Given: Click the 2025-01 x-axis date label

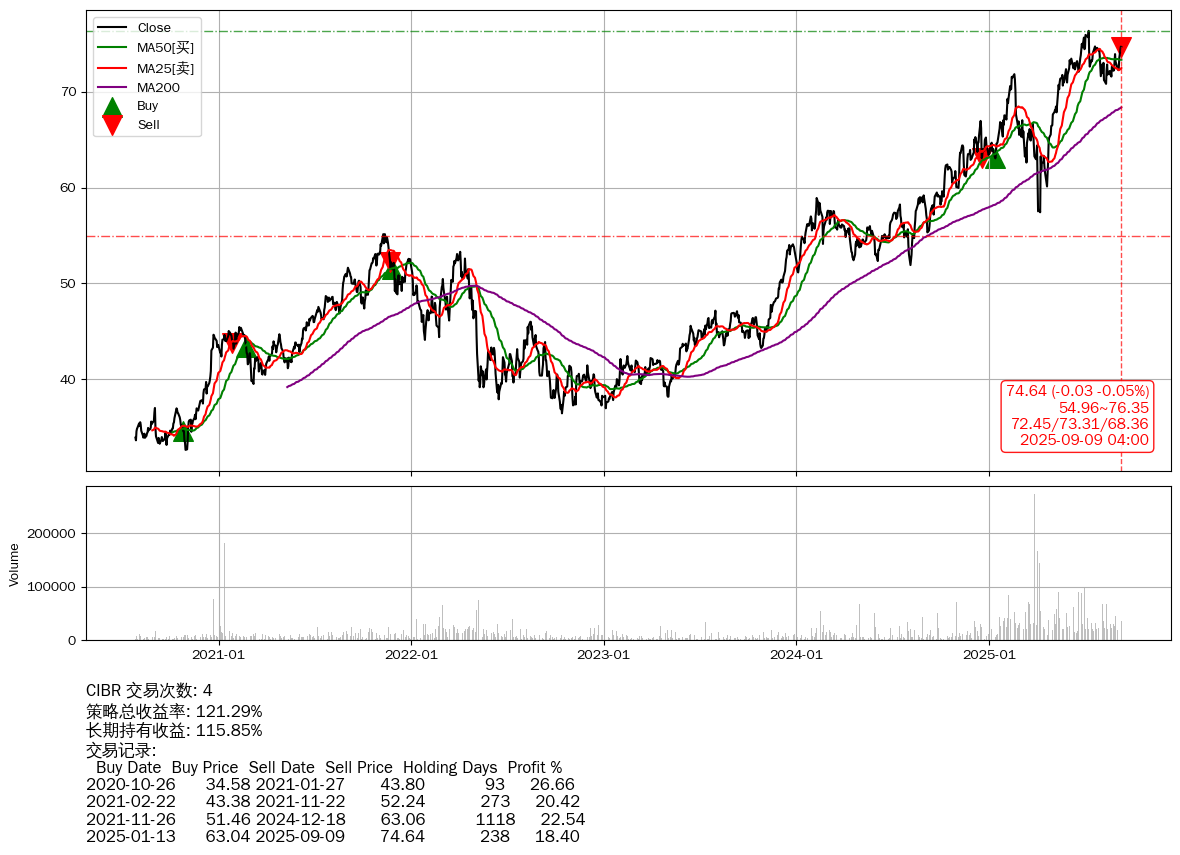Looking at the screenshot, I should (x=989, y=655).
